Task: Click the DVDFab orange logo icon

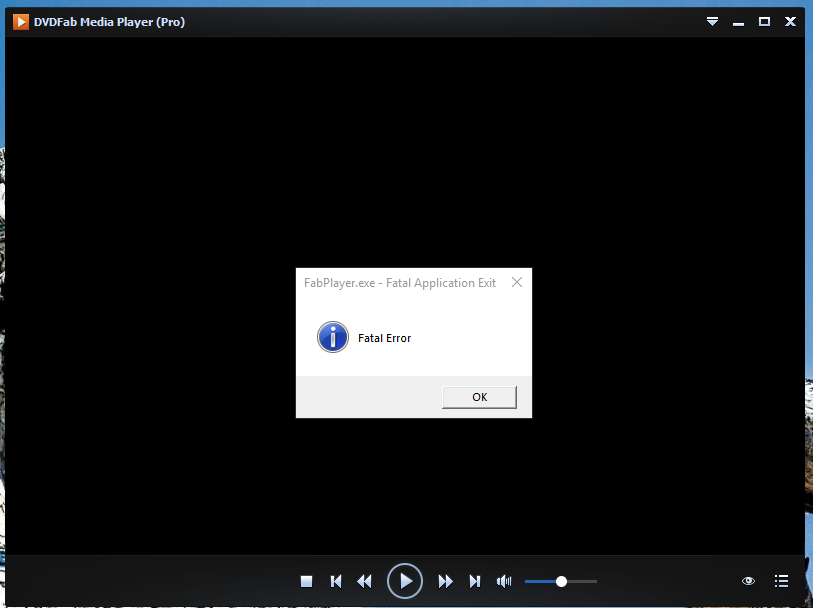Action: (x=21, y=22)
